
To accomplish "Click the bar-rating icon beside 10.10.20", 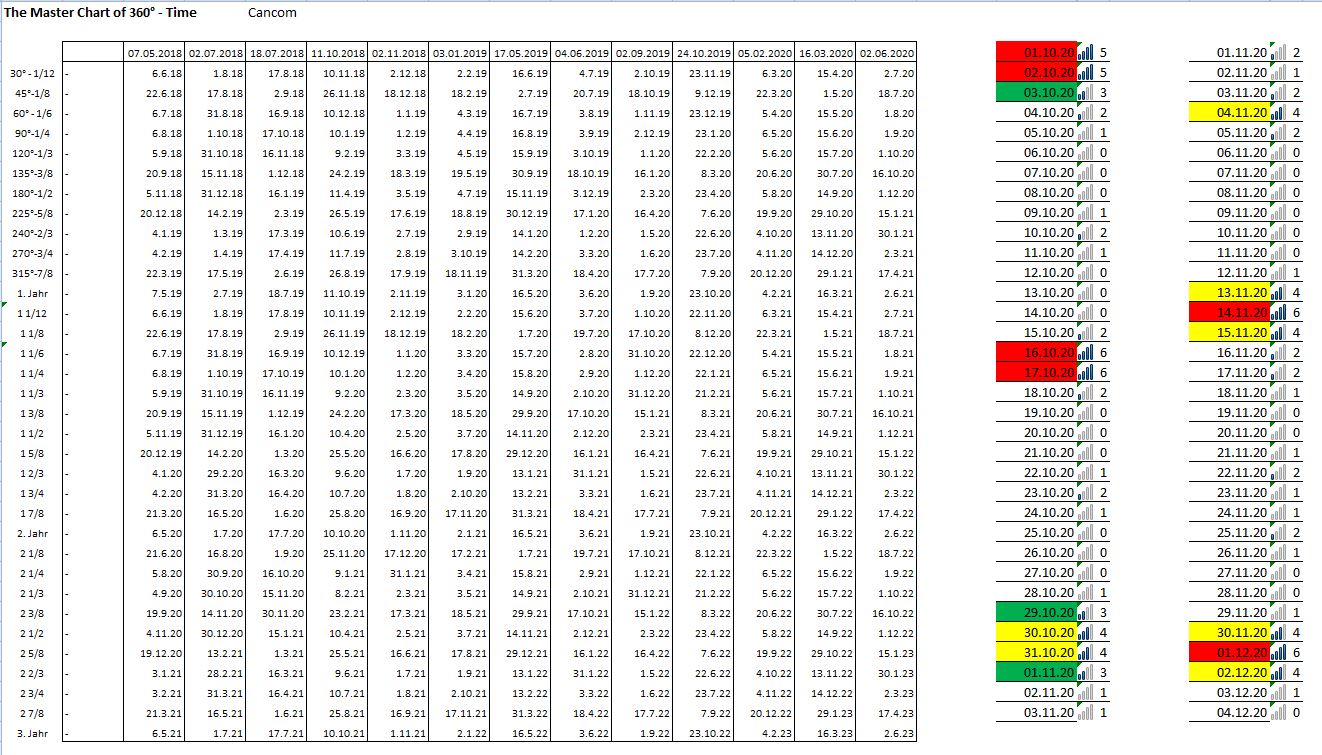I will [1087, 233].
